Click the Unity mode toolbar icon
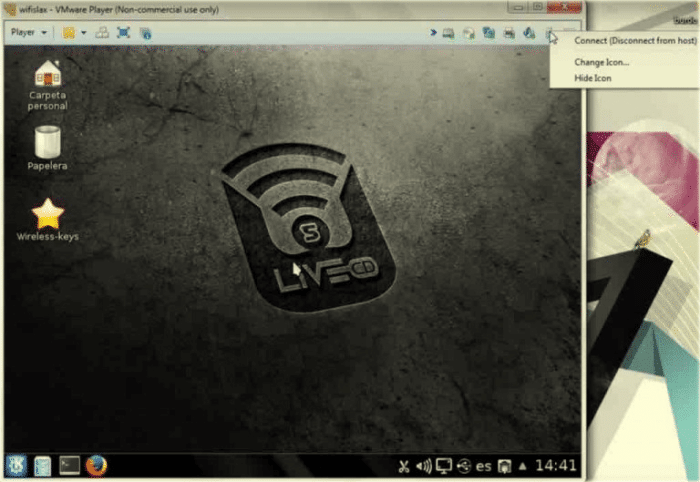Image resolution: width=700 pixels, height=482 pixels. [x=146, y=33]
